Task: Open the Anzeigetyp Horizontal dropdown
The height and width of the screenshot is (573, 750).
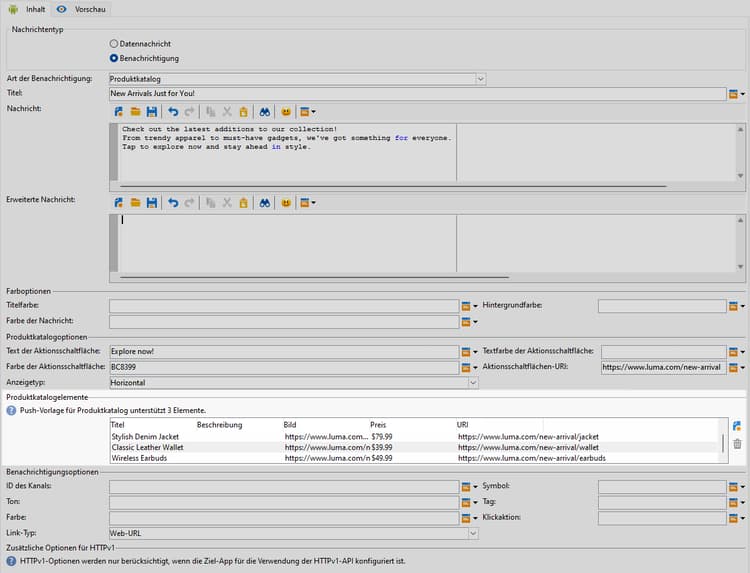Action: [473, 383]
